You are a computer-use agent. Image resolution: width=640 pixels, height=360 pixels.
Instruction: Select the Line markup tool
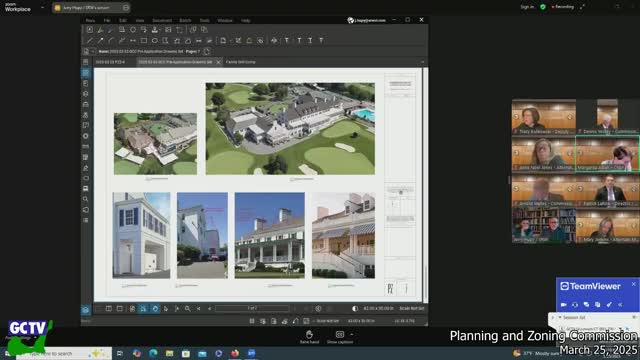point(89,40)
